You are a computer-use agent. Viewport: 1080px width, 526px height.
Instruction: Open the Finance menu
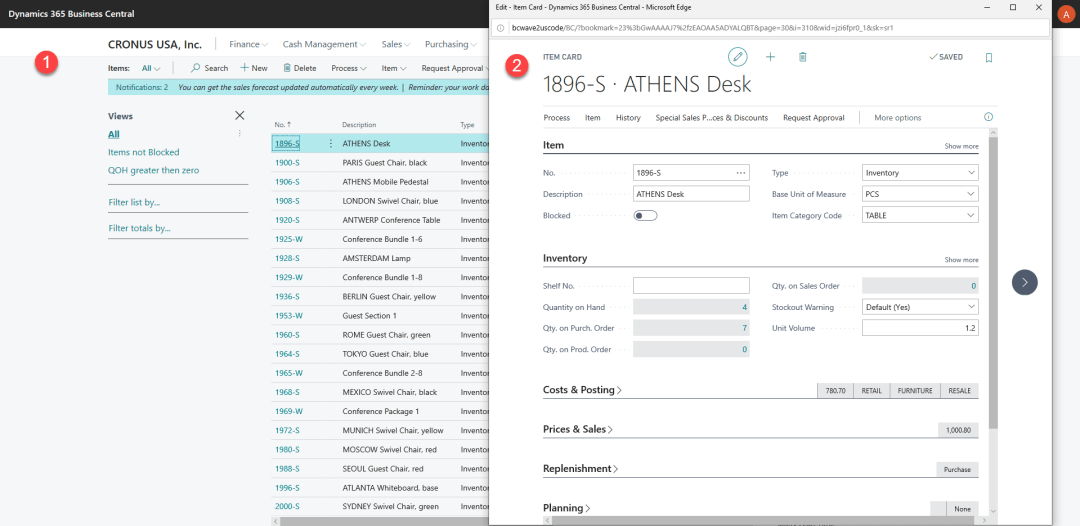pyautogui.click(x=249, y=44)
